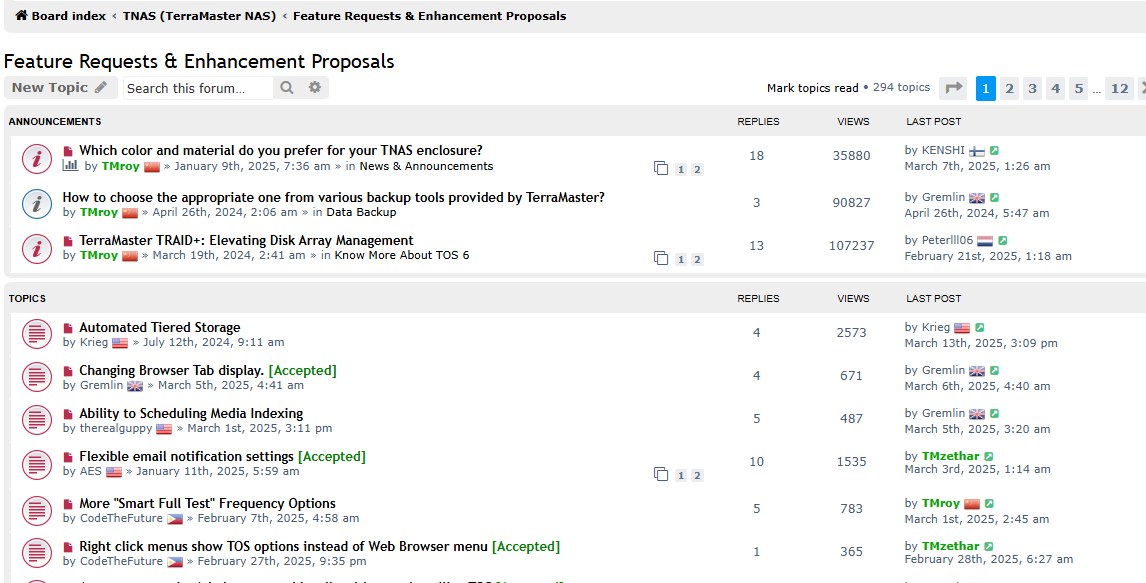Screen dimensions: 1146x583
Task: Click Feature Requests & Enhancement Proposals breadcrumb
Action: click(x=430, y=15)
